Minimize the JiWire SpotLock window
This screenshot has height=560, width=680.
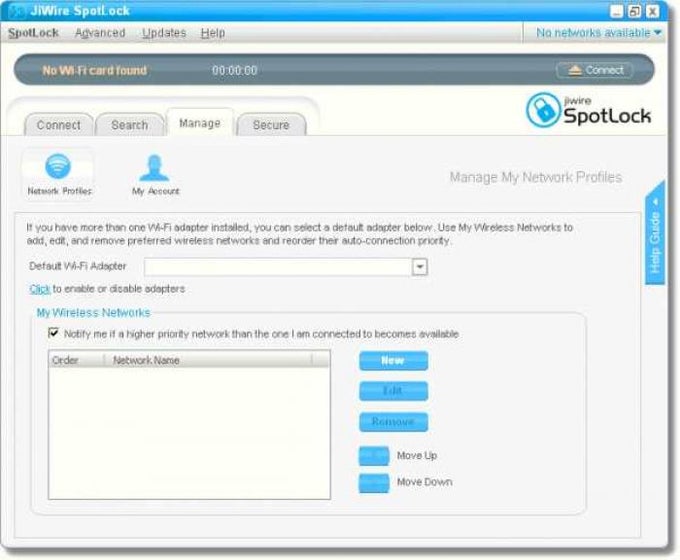(616, 11)
